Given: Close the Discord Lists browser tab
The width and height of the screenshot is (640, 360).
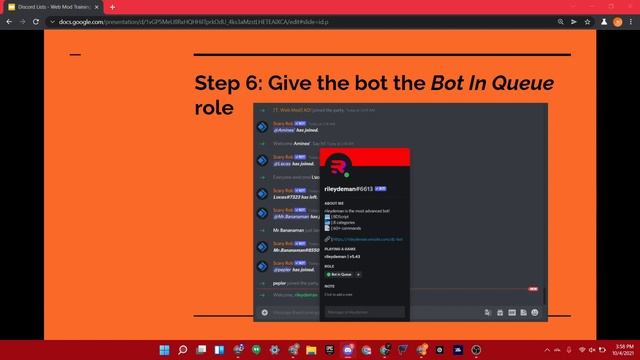Looking at the screenshot, I should [x=97, y=7].
